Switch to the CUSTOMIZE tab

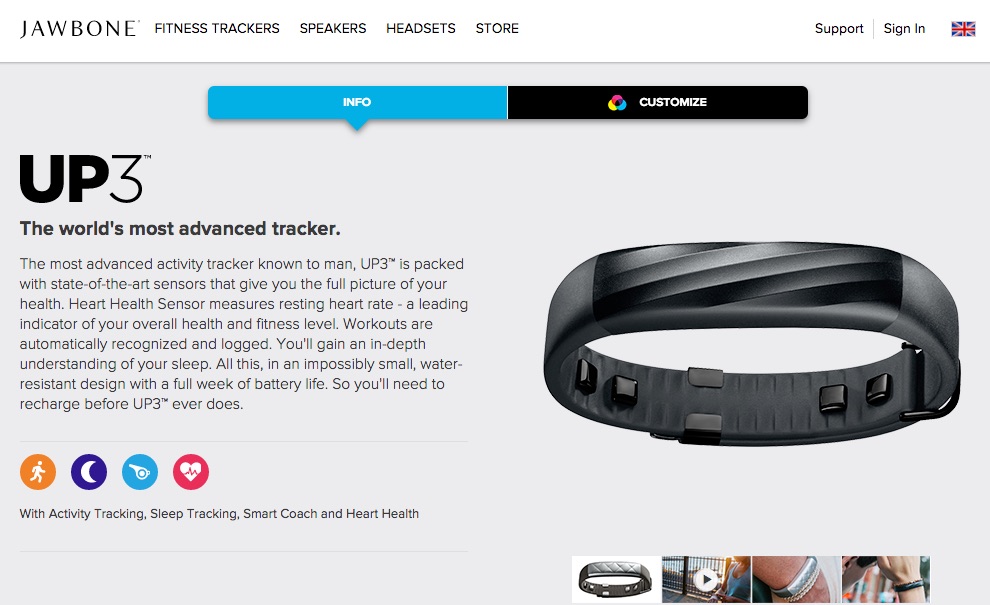pyautogui.click(x=658, y=102)
